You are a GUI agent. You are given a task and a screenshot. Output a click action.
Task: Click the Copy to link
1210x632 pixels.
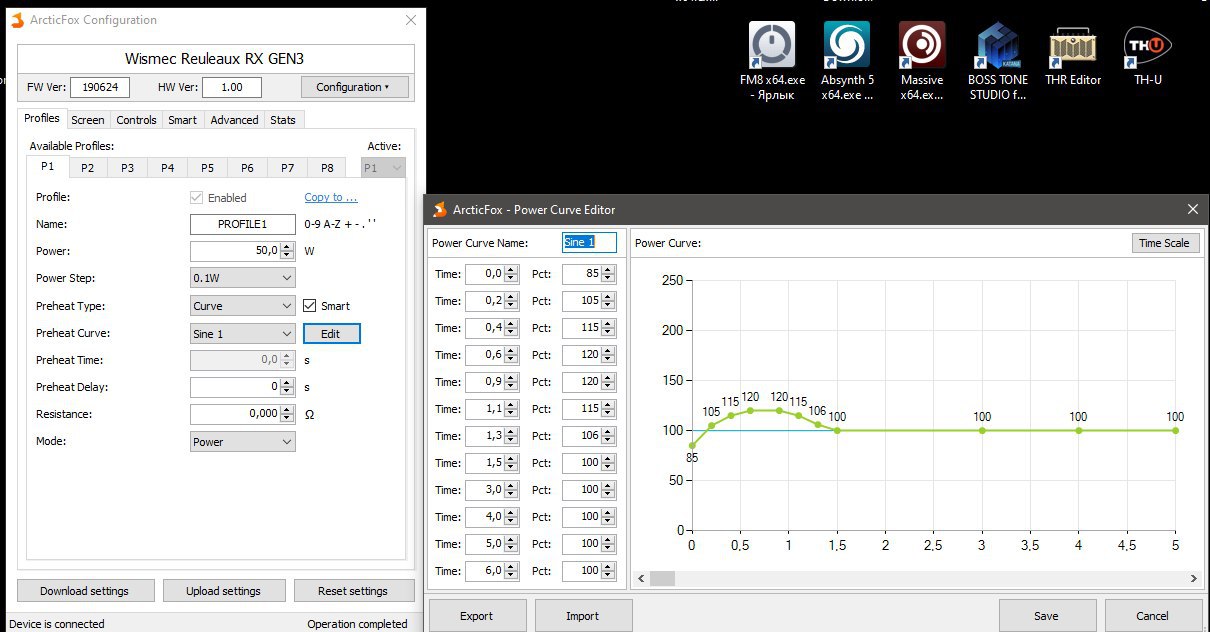(x=331, y=198)
